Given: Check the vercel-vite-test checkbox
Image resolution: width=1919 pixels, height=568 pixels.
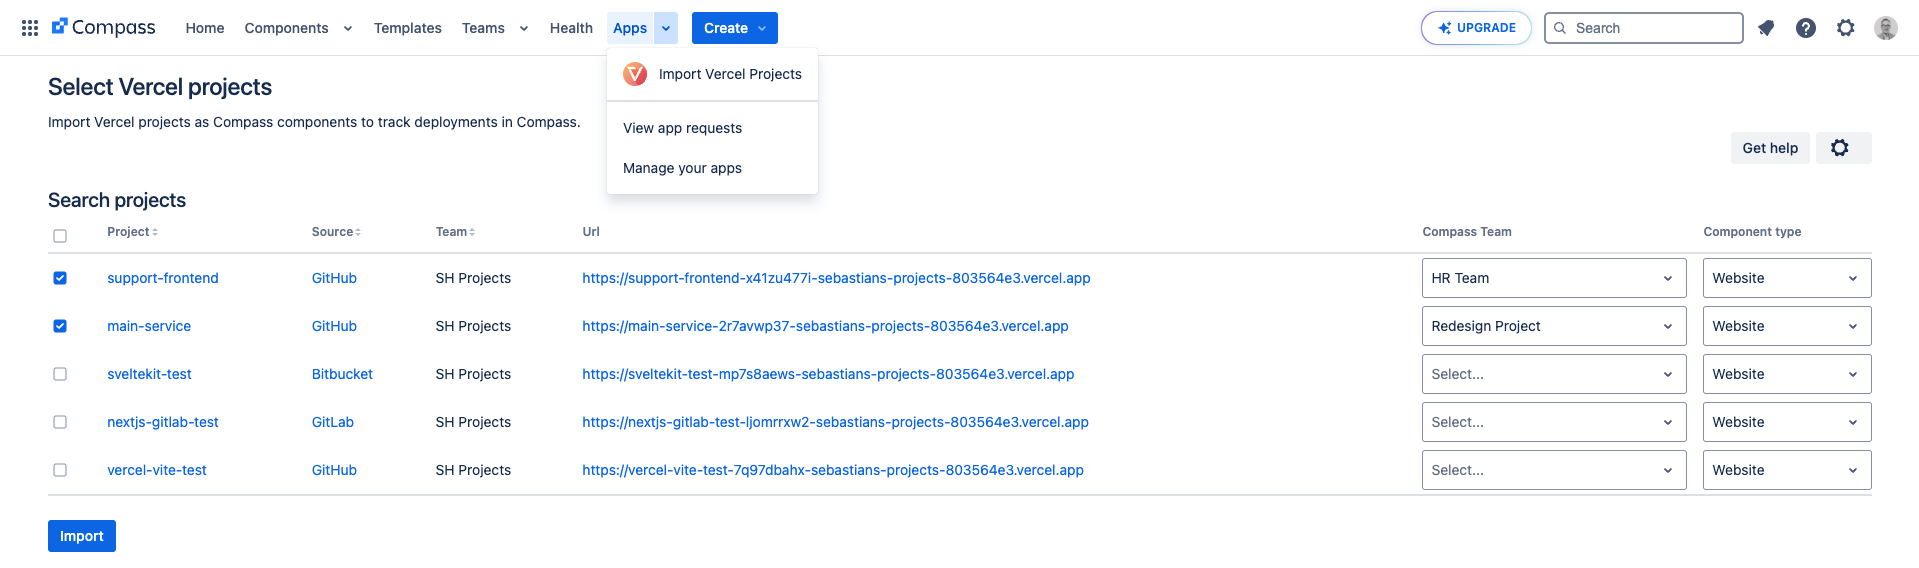Looking at the screenshot, I should (60, 470).
